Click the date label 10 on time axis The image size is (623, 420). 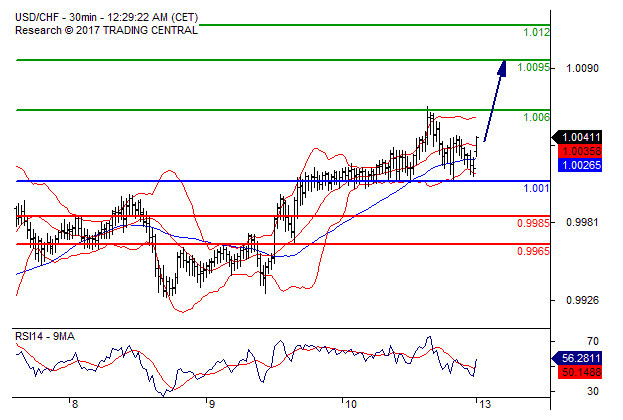tap(350, 405)
